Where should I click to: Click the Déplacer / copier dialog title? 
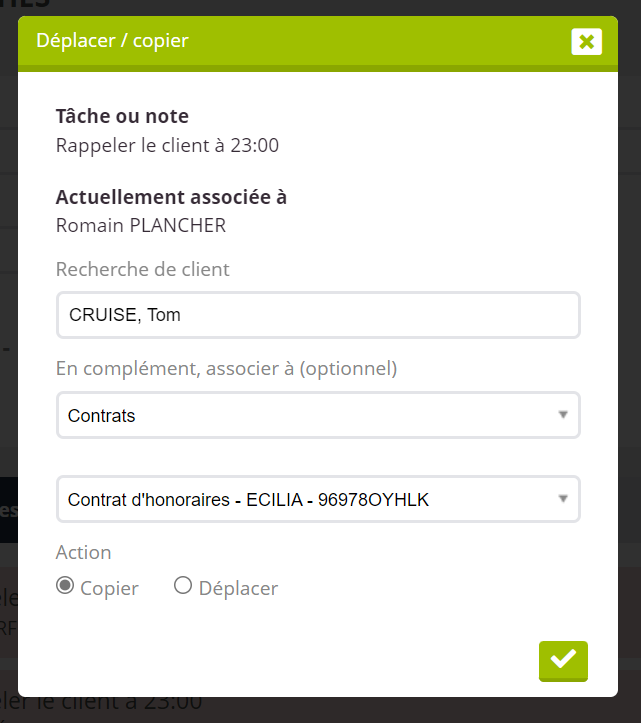pos(112,41)
